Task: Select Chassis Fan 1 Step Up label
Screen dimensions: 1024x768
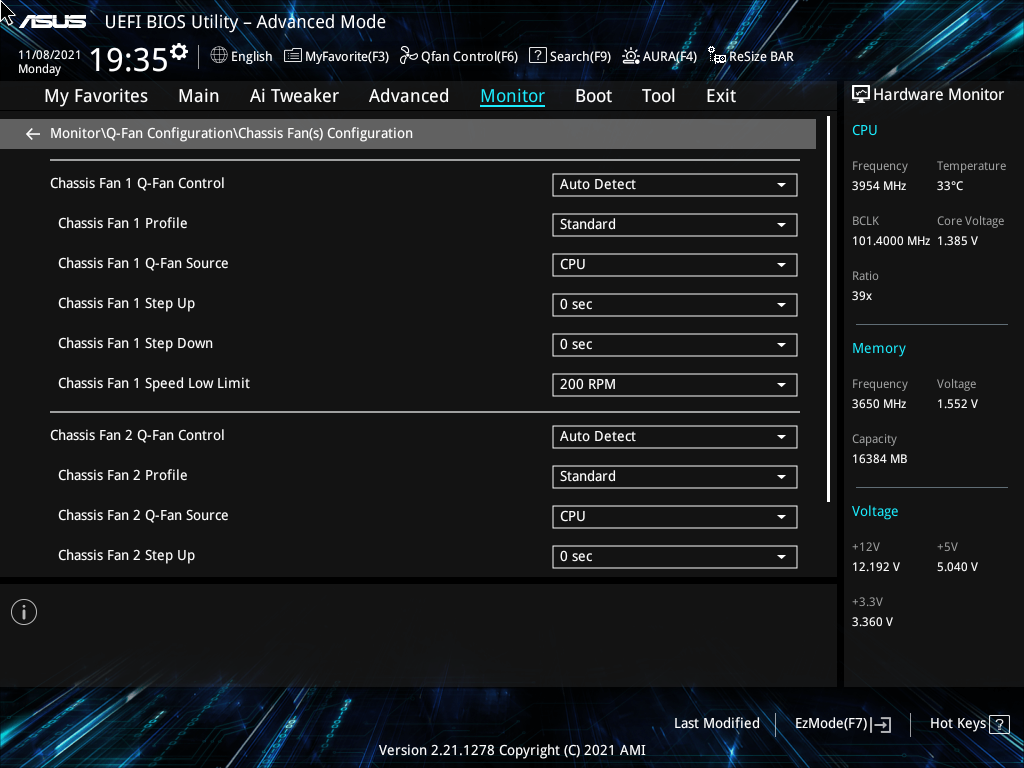Action: pos(127,304)
